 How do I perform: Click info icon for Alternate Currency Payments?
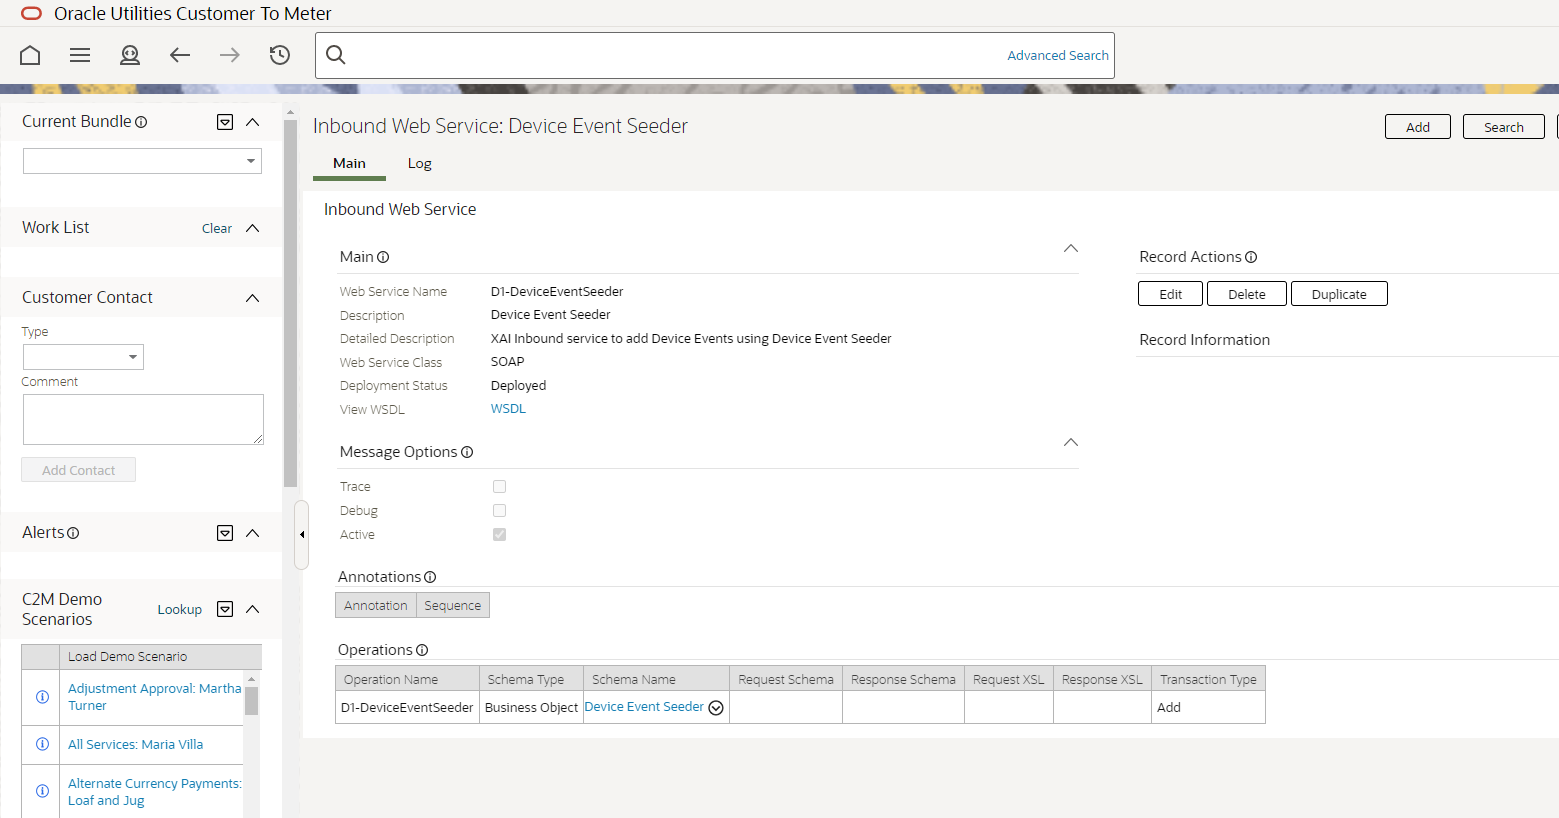[42, 791]
